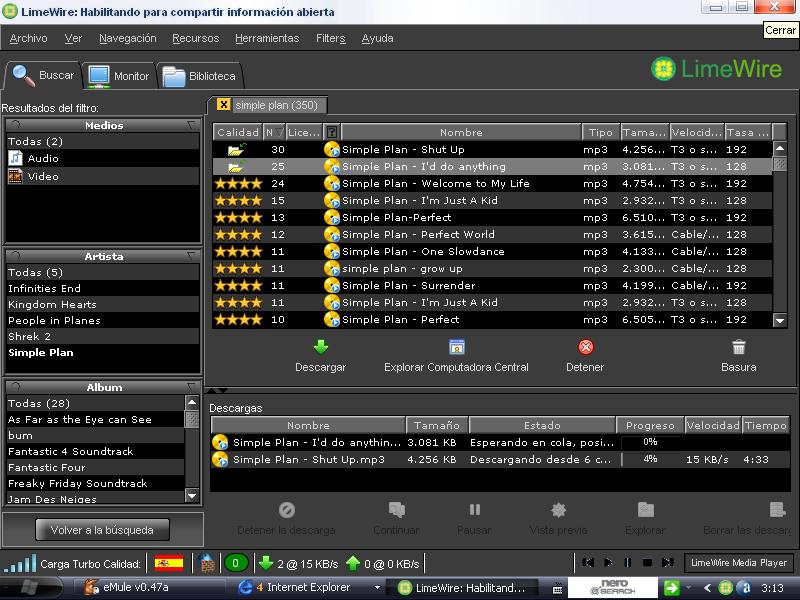This screenshot has width=800, height=600.
Task: Open the Recursos menu
Action: pos(195,38)
